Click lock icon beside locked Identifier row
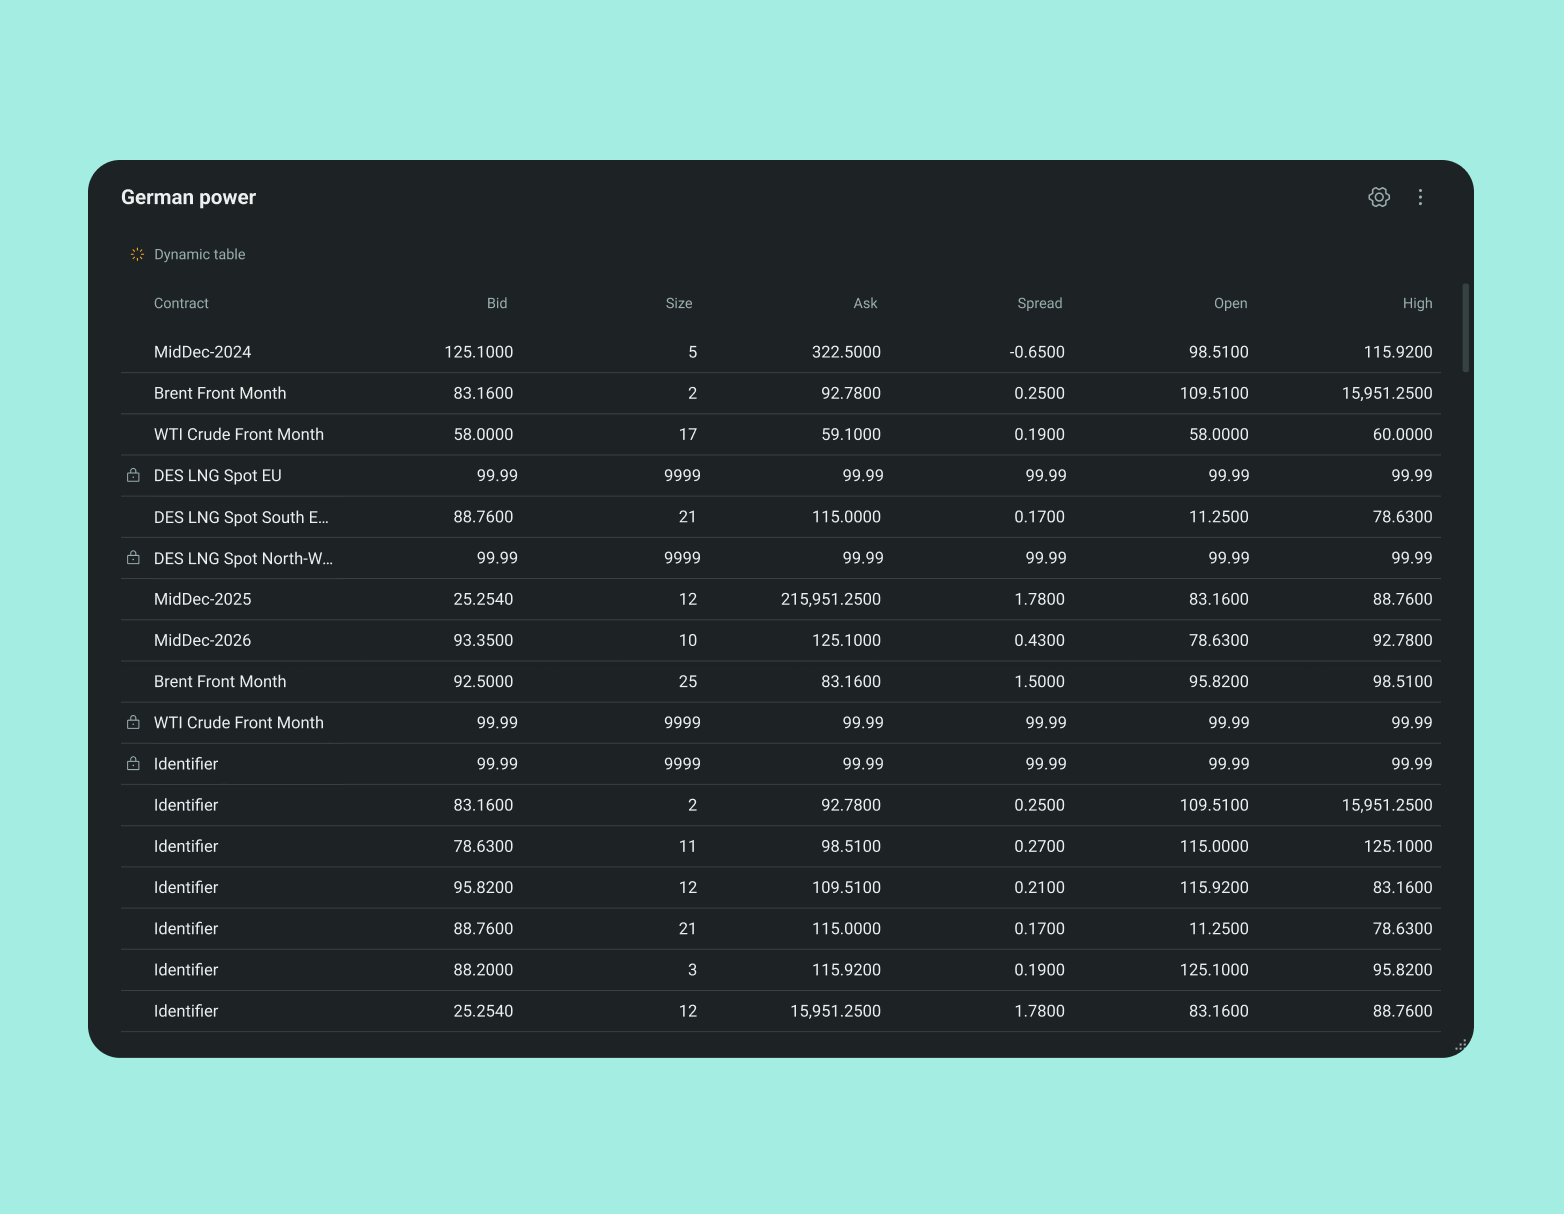The height and width of the screenshot is (1214, 1564). 133,764
